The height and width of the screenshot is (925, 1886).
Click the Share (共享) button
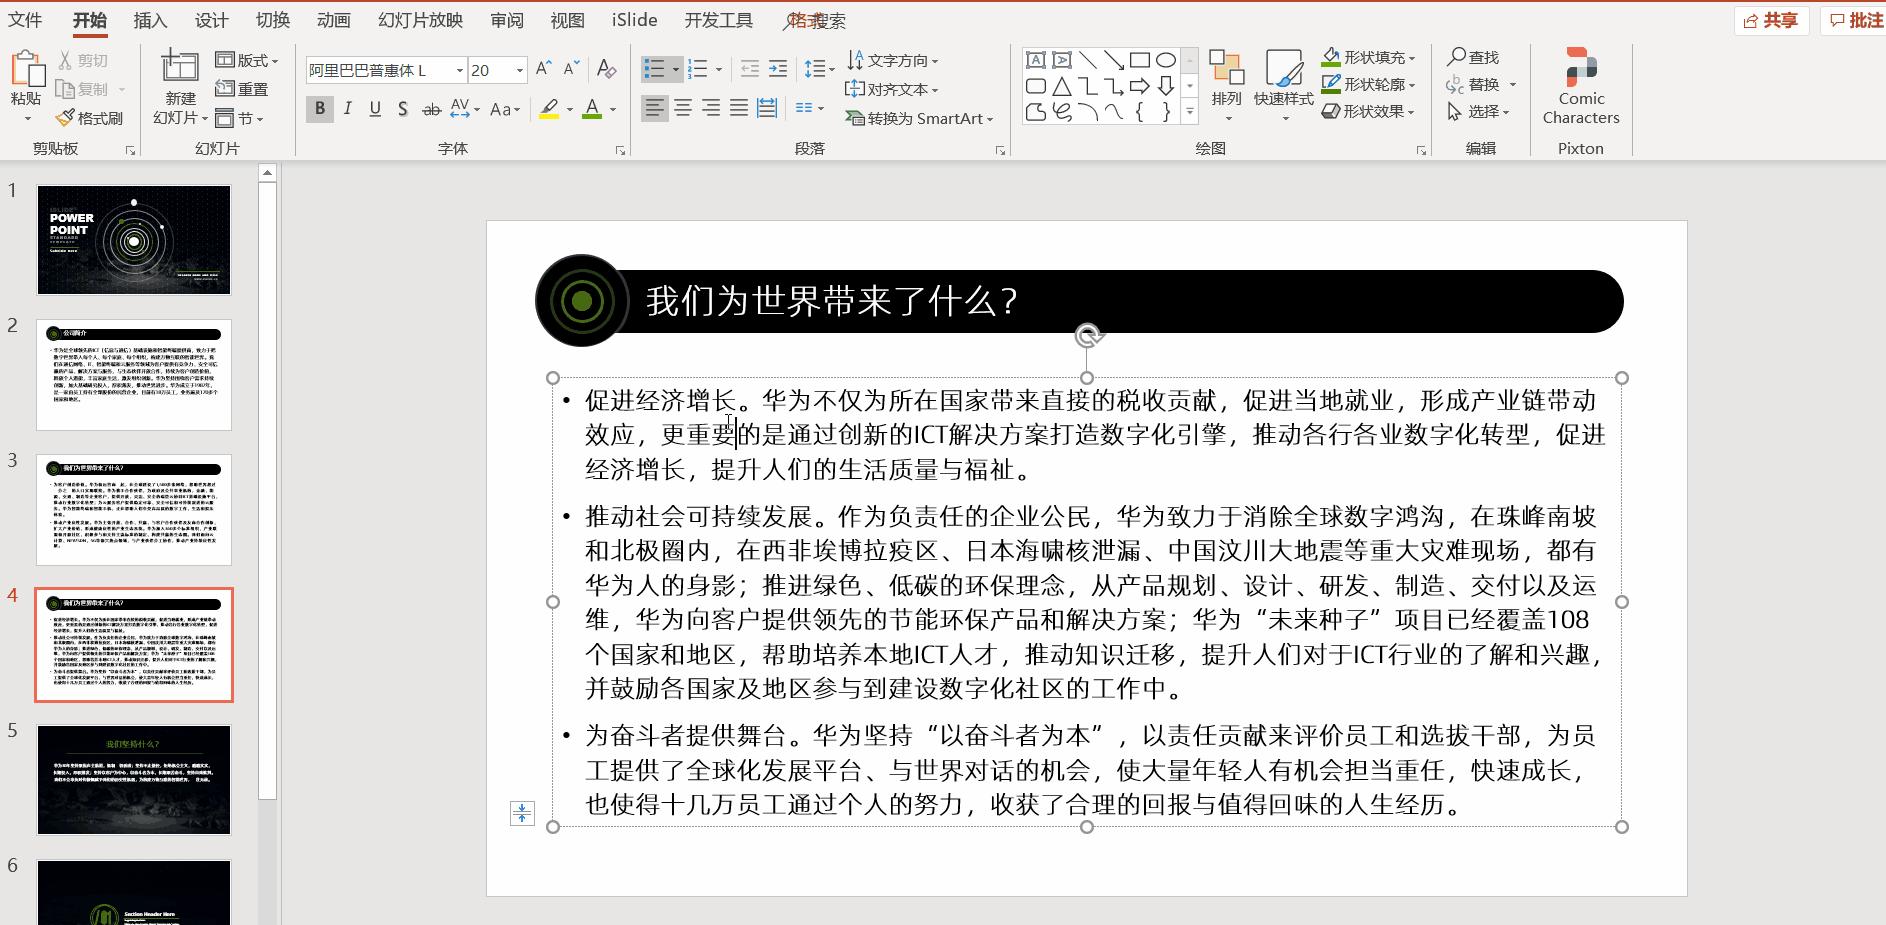pyautogui.click(x=1771, y=20)
